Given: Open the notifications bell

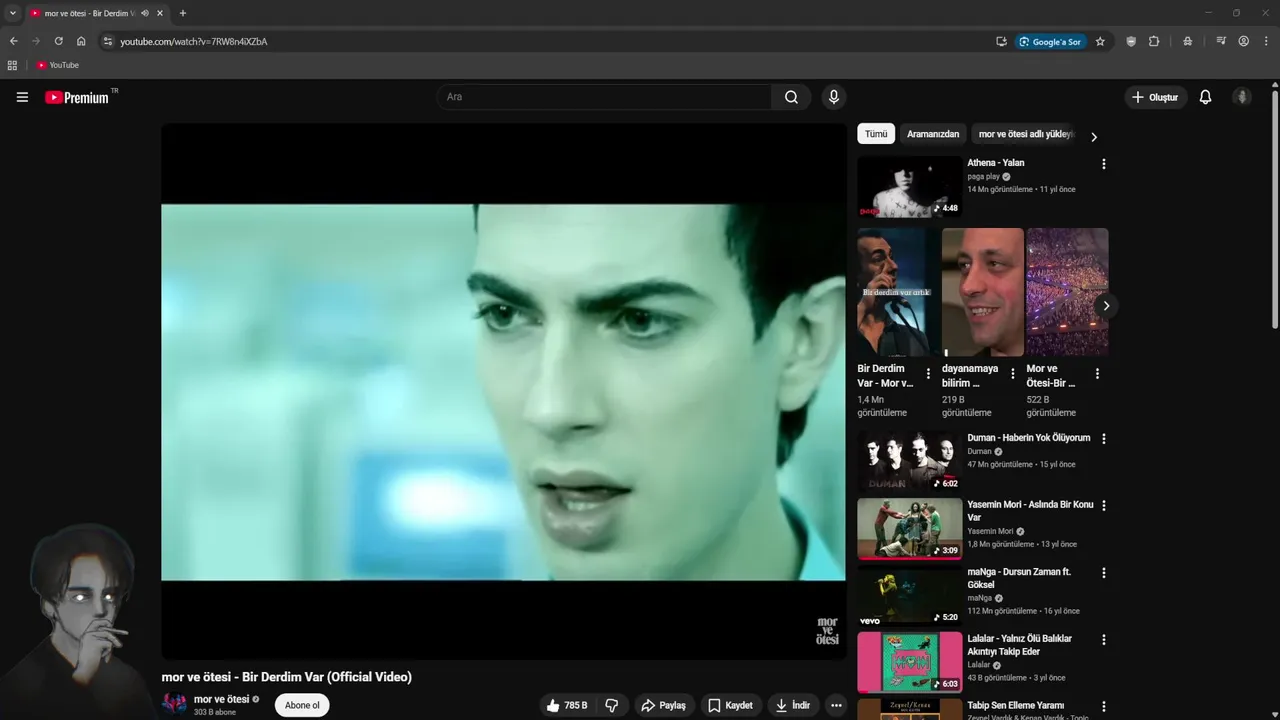Looking at the screenshot, I should [x=1205, y=97].
